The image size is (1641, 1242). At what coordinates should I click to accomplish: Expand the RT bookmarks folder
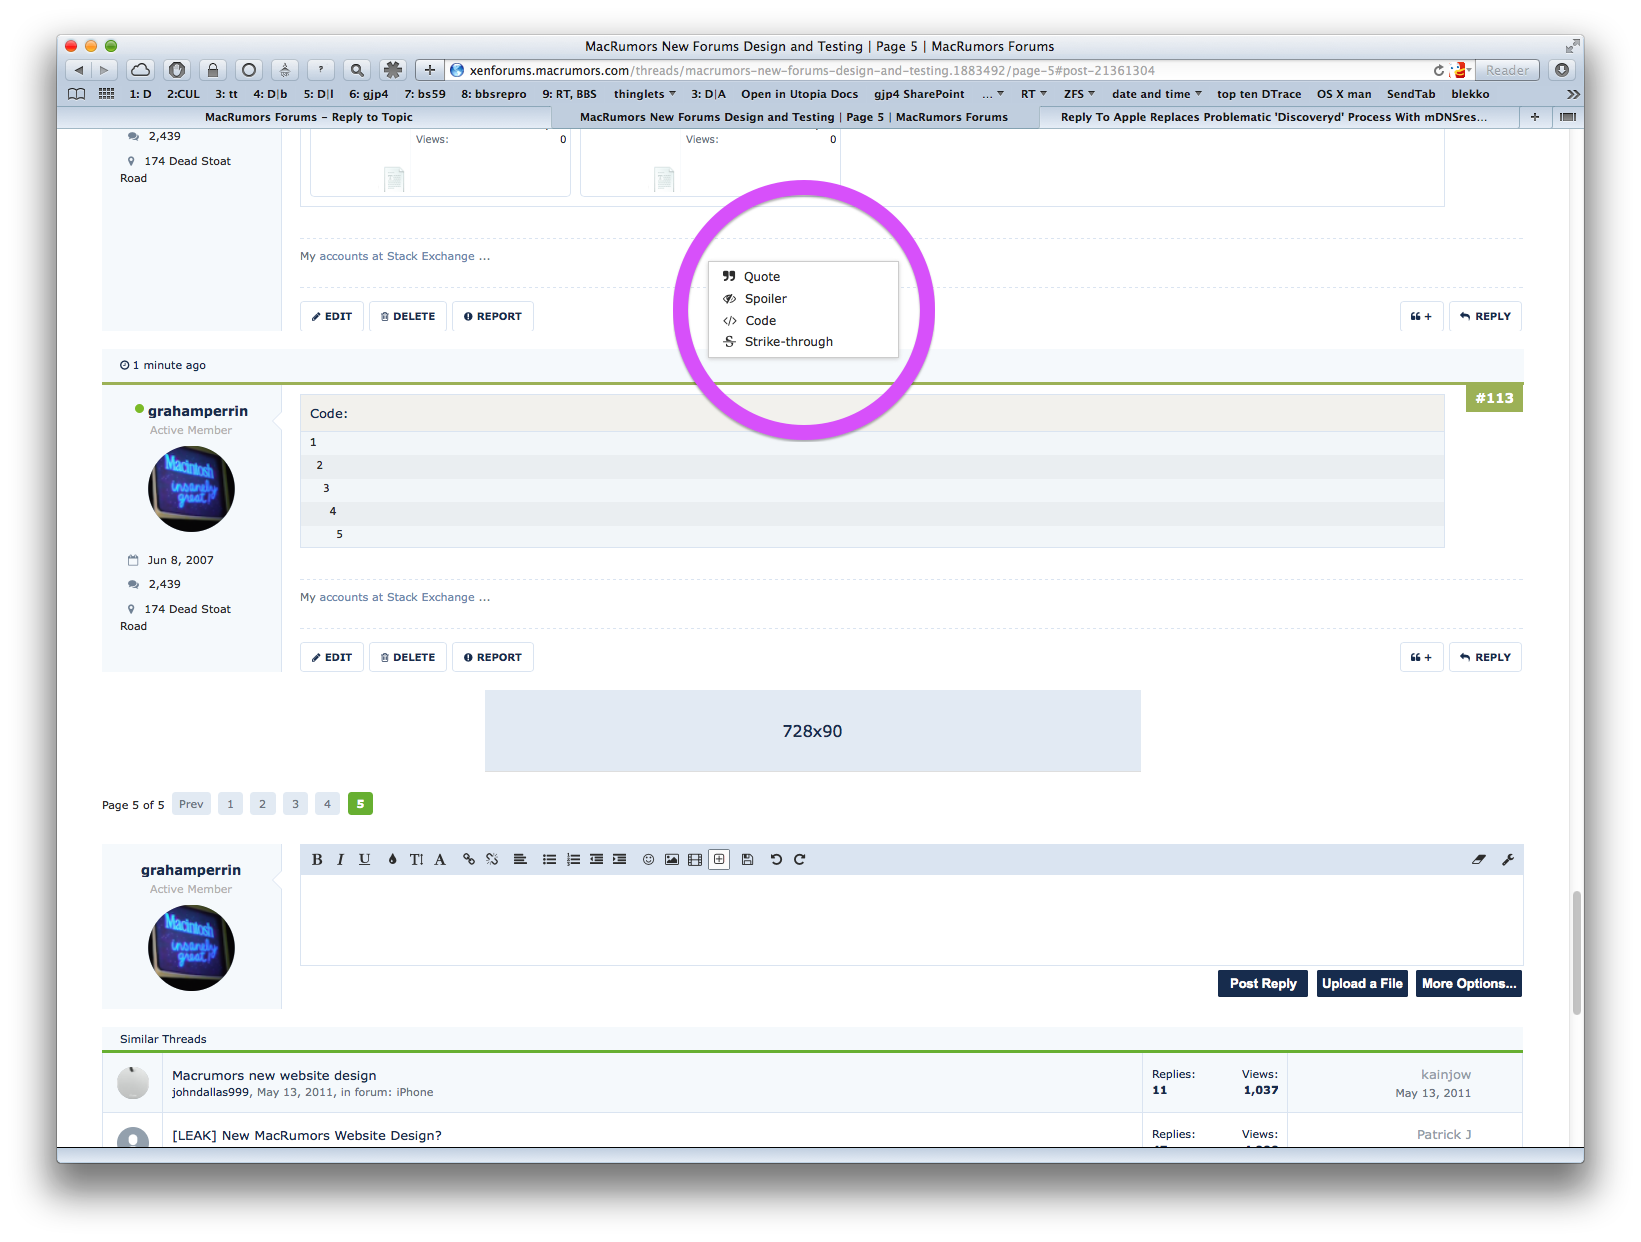pos(1034,94)
